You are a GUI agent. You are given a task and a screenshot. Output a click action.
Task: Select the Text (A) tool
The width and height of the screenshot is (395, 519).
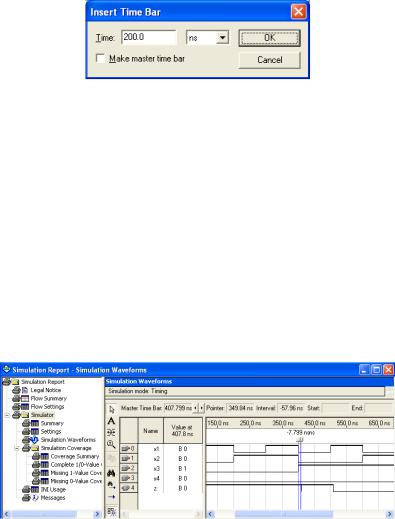tap(111, 421)
